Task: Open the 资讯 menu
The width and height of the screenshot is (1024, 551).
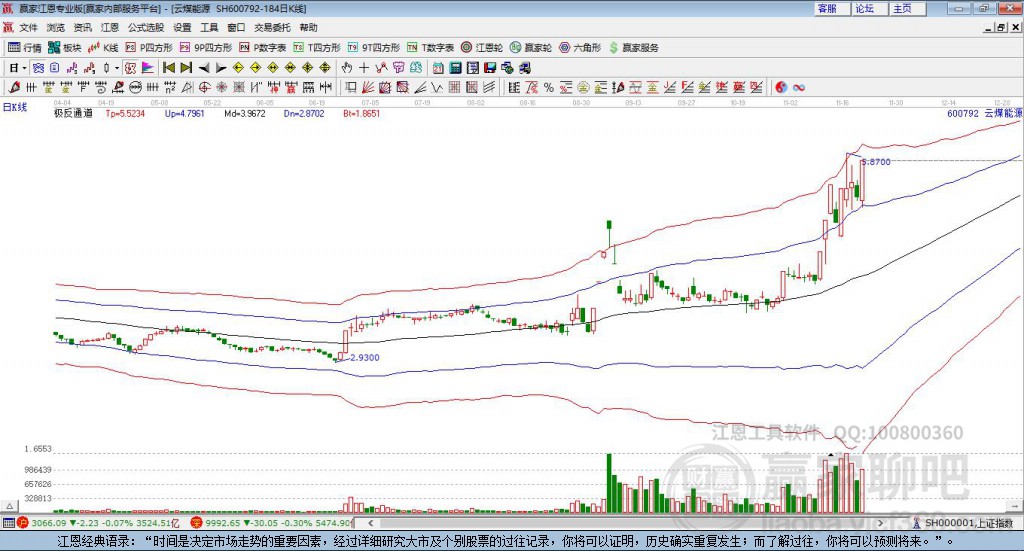Action: (83, 27)
